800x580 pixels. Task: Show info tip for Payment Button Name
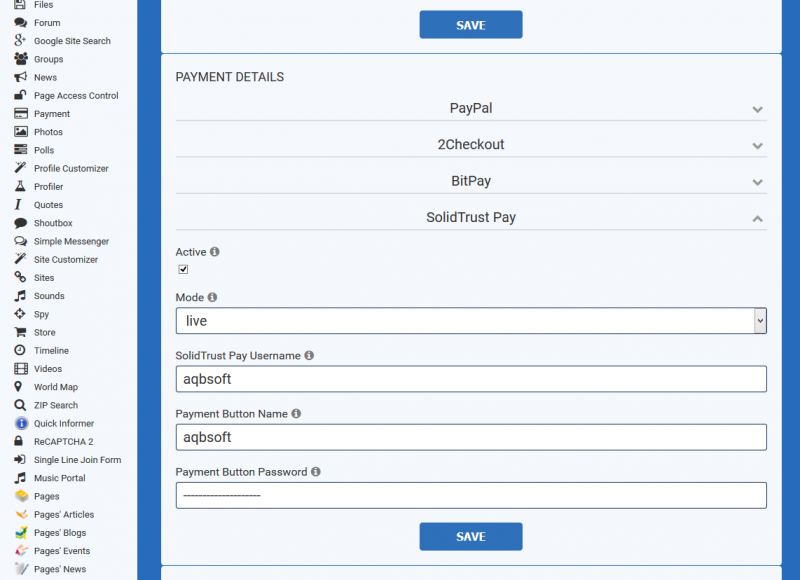[x=296, y=413]
